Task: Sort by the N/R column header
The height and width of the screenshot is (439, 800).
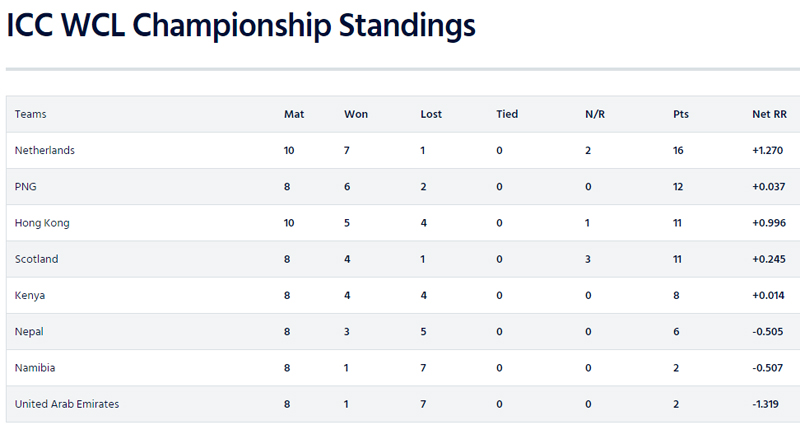Action: (595, 114)
